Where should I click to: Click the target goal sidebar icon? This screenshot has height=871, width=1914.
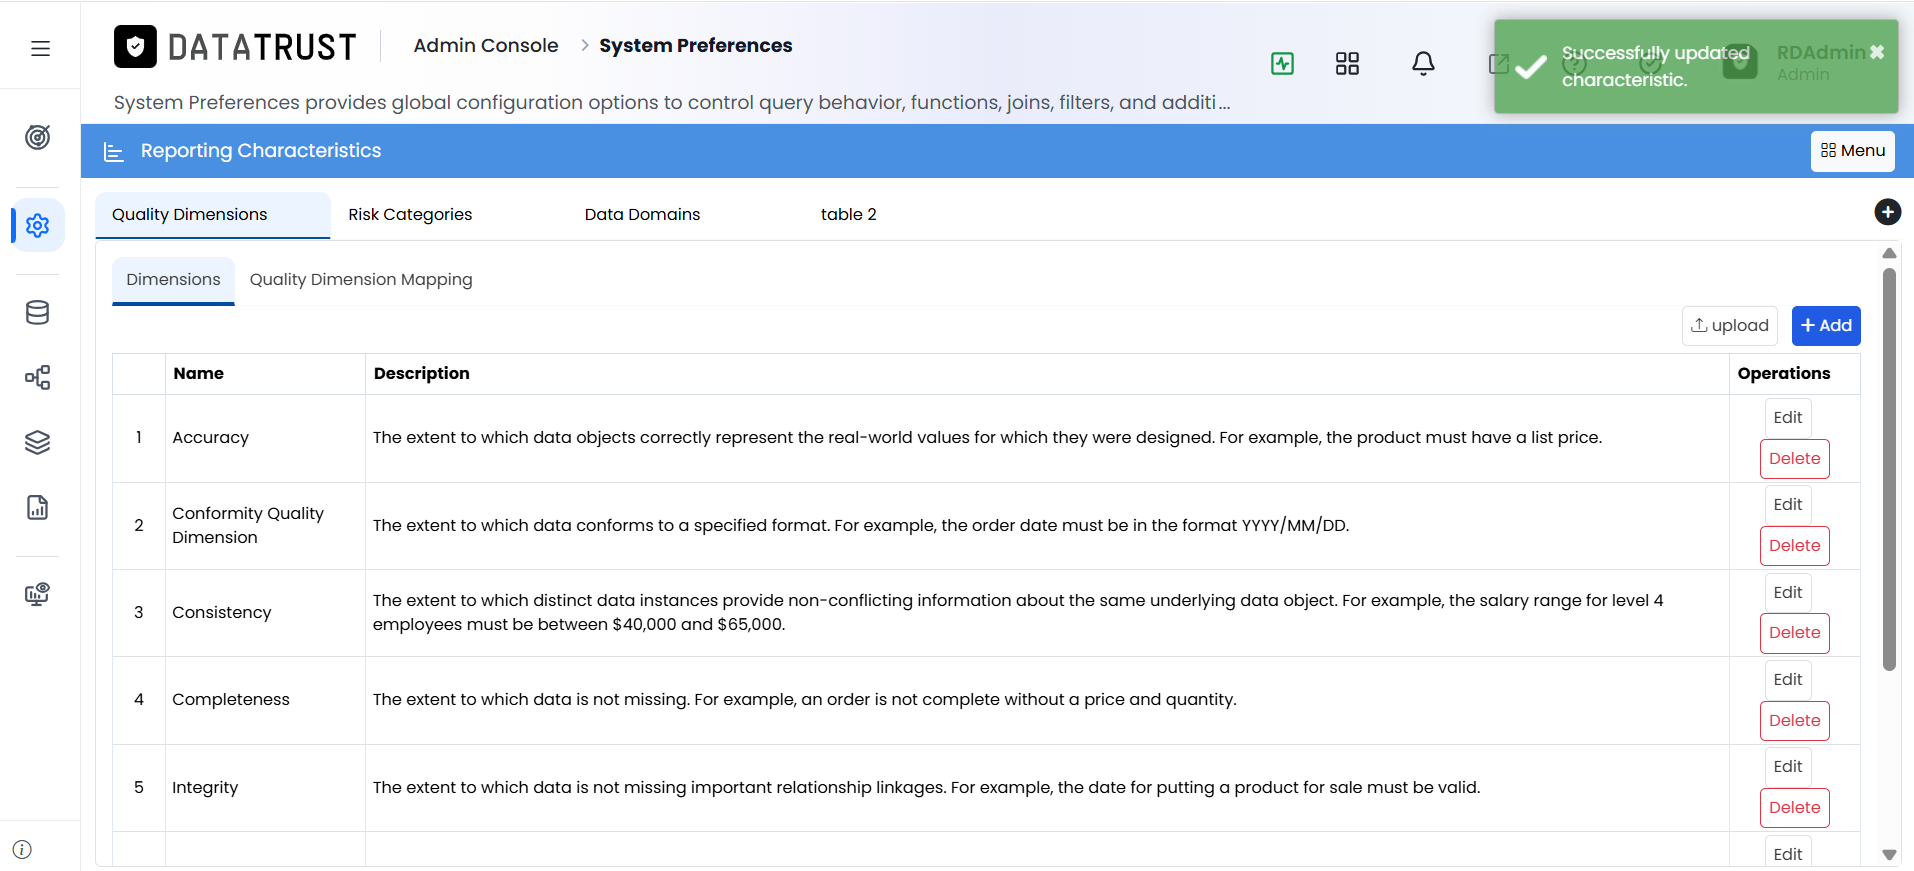point(38,137)
